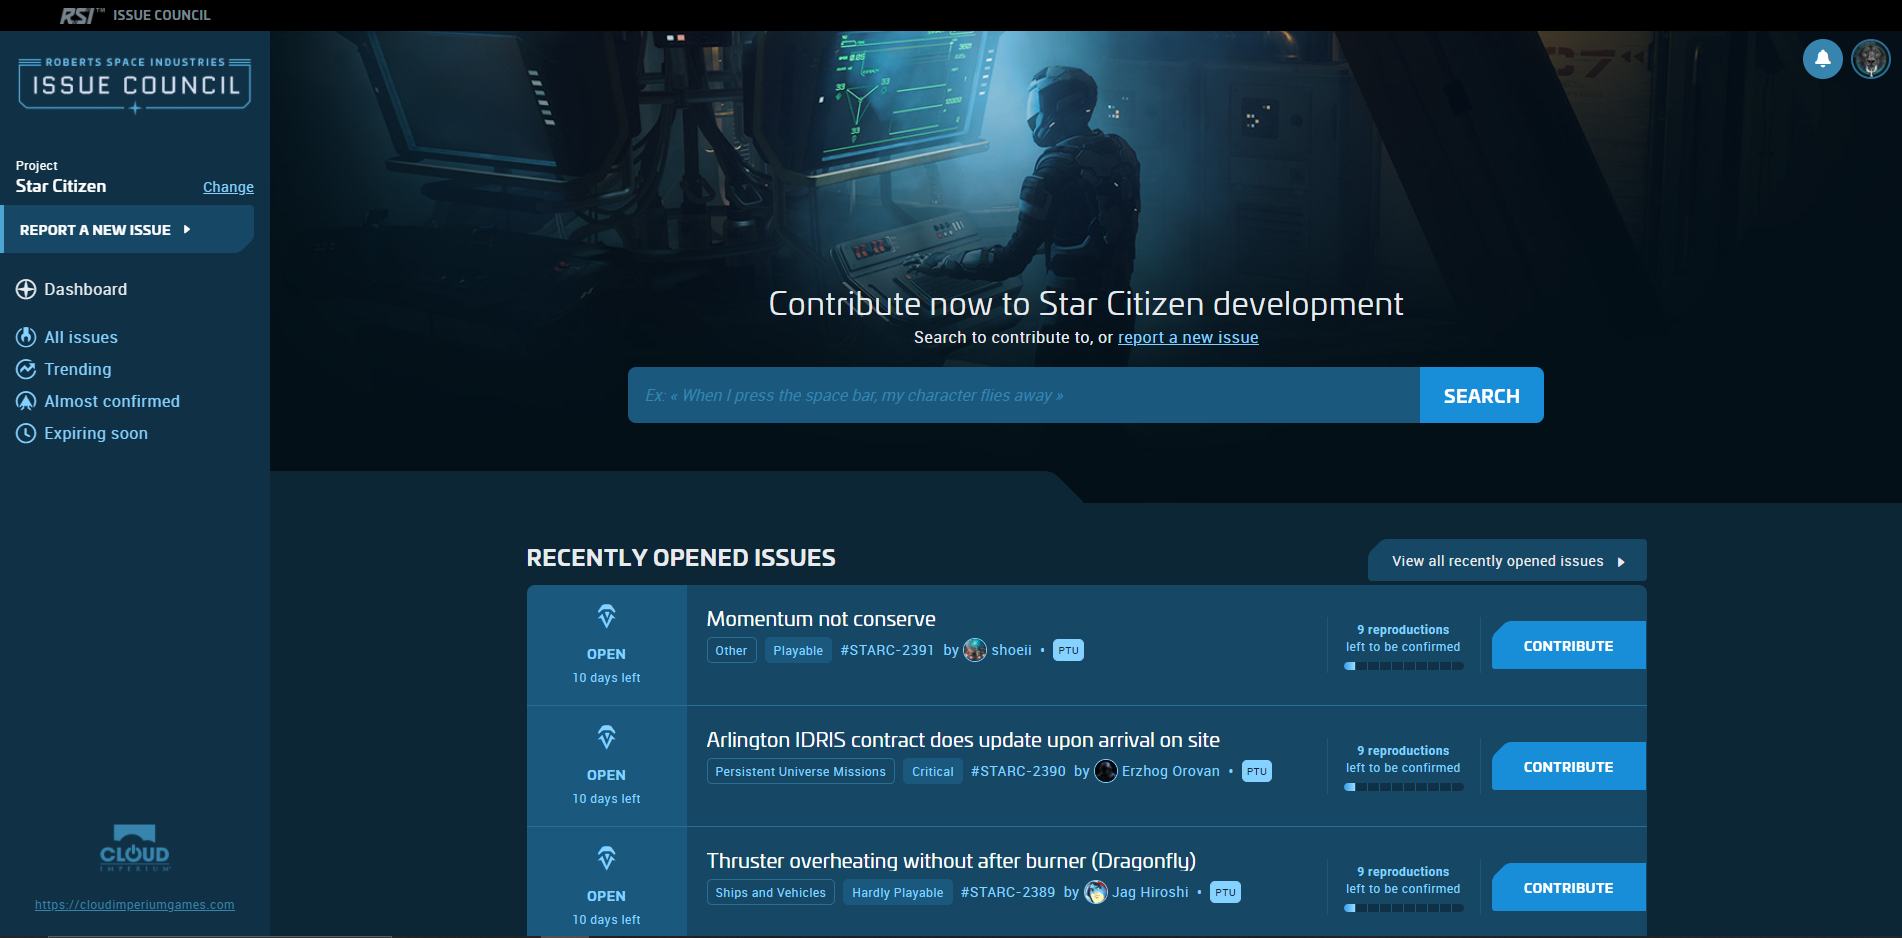1902x938 pixels.
Task: Click Jag Hiroshi's avatar
Action: pos(1096,892)
